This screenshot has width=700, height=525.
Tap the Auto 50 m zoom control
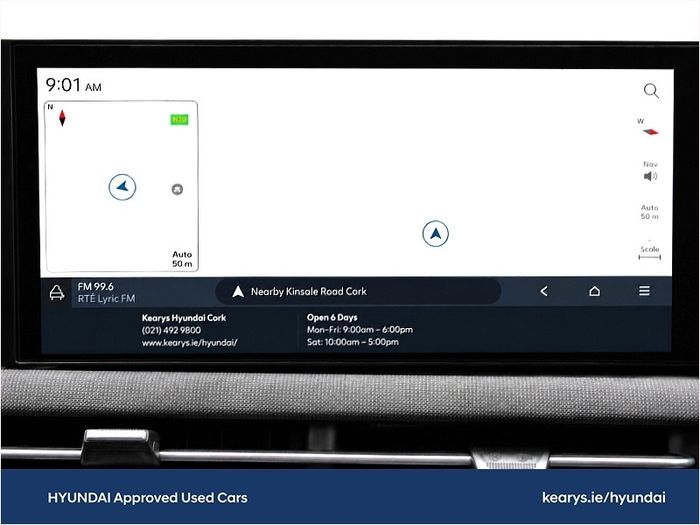[650, 212]
